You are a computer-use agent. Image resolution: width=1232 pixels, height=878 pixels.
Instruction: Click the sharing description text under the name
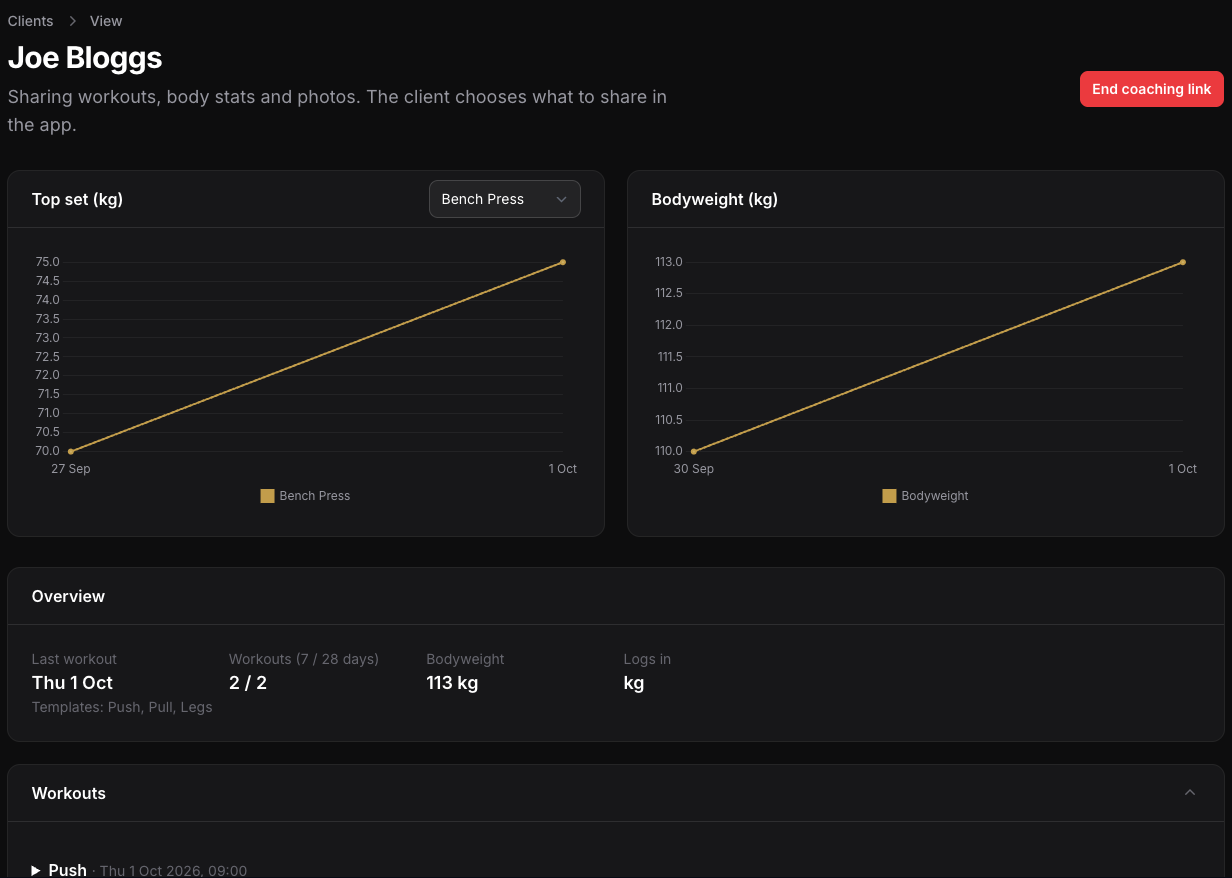tap(337, 111)
